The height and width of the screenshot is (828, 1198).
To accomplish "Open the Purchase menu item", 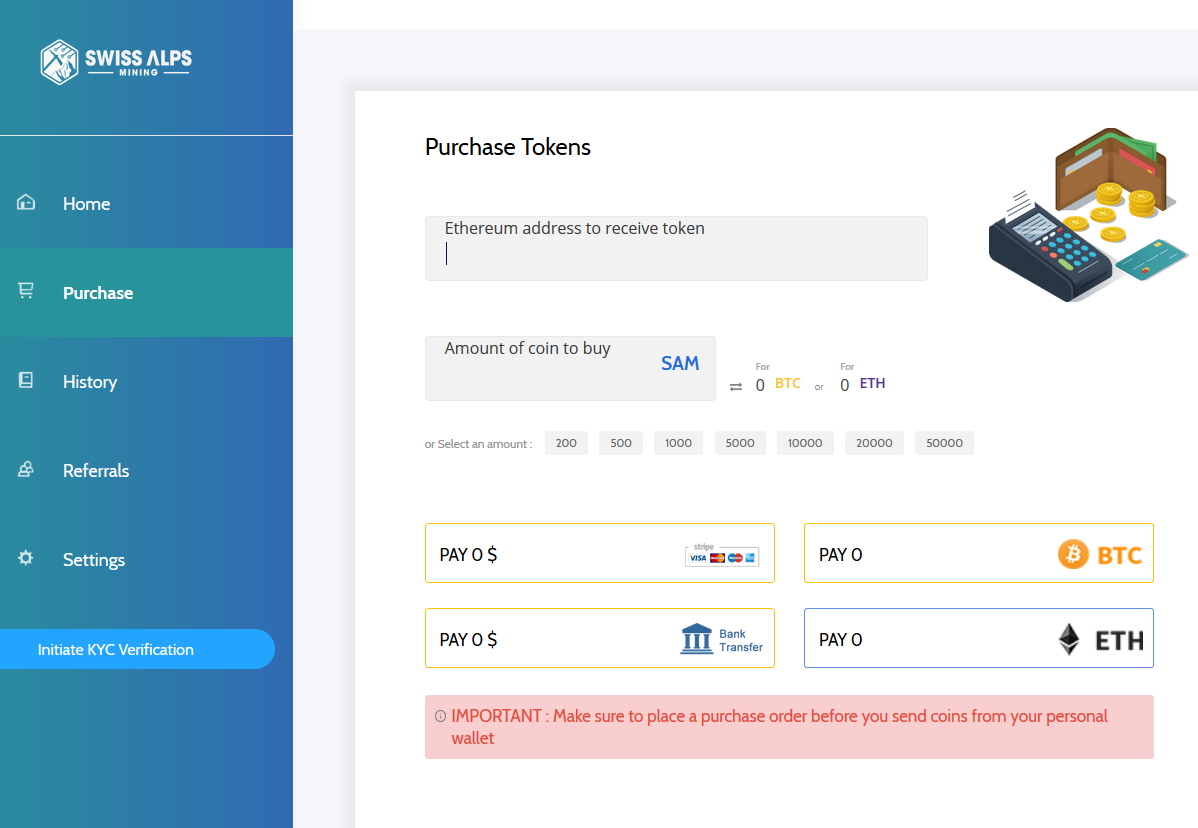I will click(146, 293).
